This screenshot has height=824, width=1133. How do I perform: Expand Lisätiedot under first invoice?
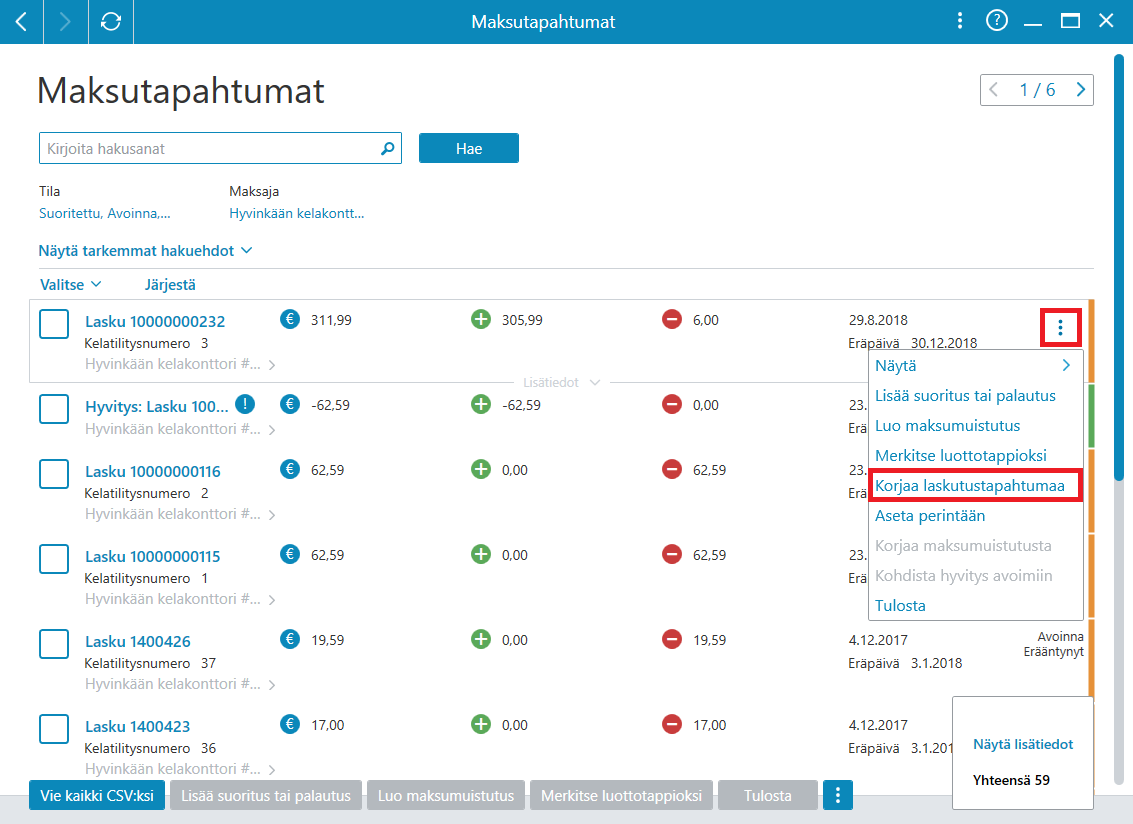coord(561,382)
